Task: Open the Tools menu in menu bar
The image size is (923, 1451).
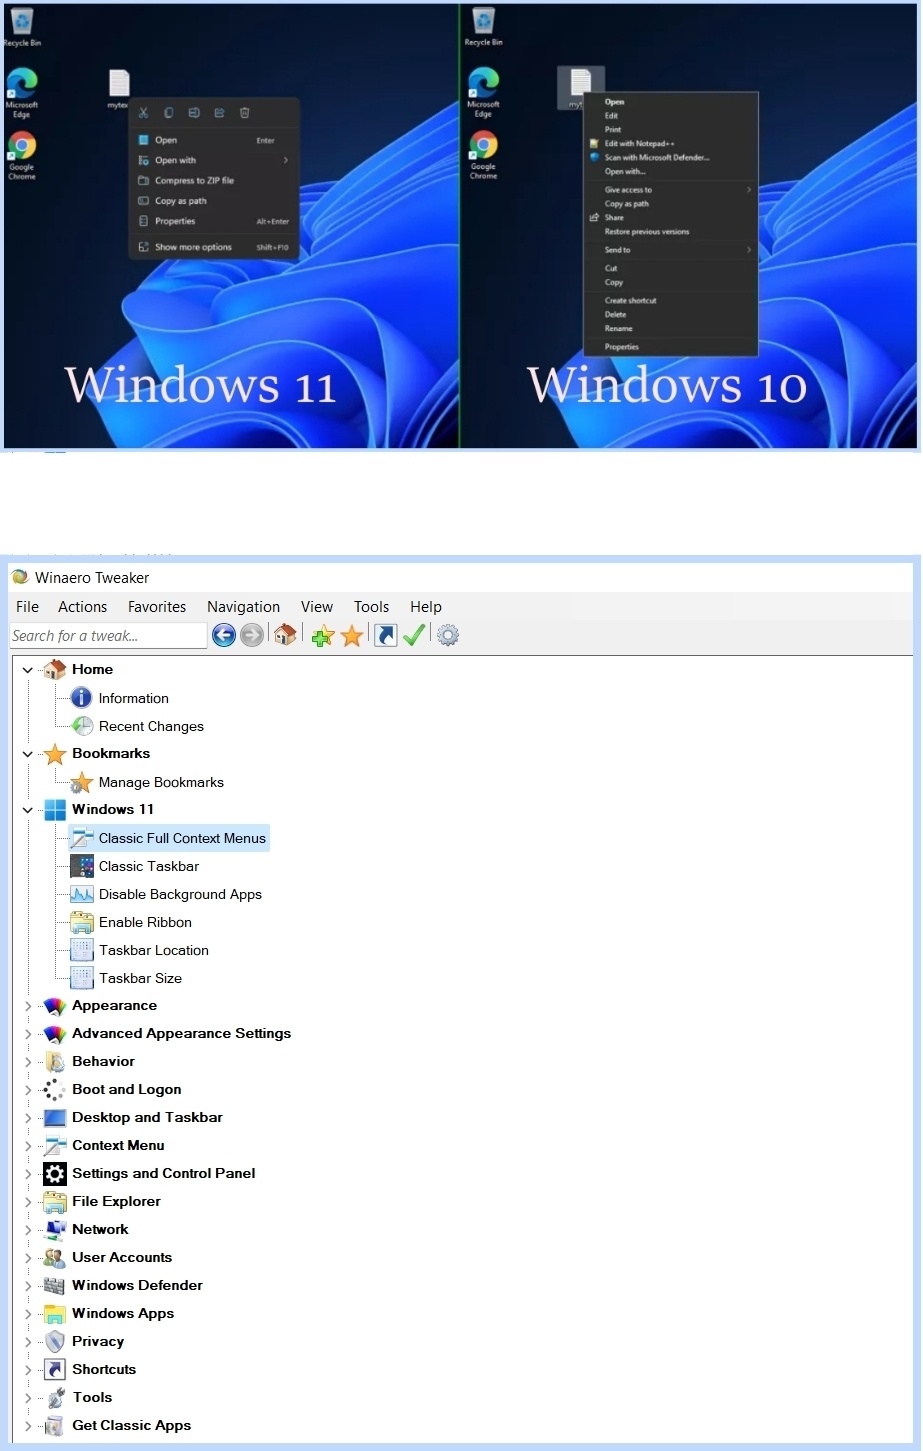Action: pyautogui.click(x=371, y=606)
